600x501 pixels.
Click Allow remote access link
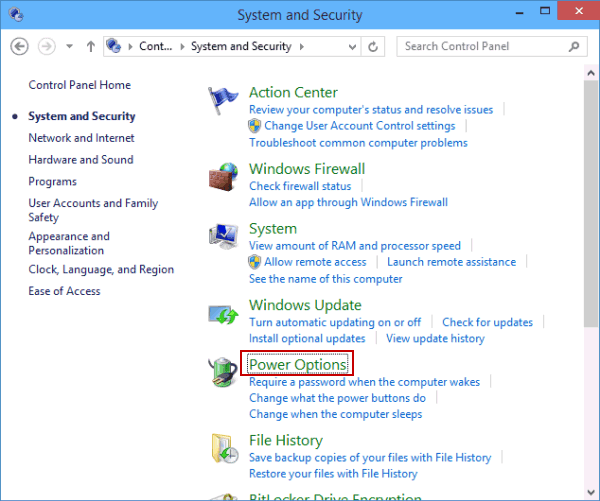point(315,262)
